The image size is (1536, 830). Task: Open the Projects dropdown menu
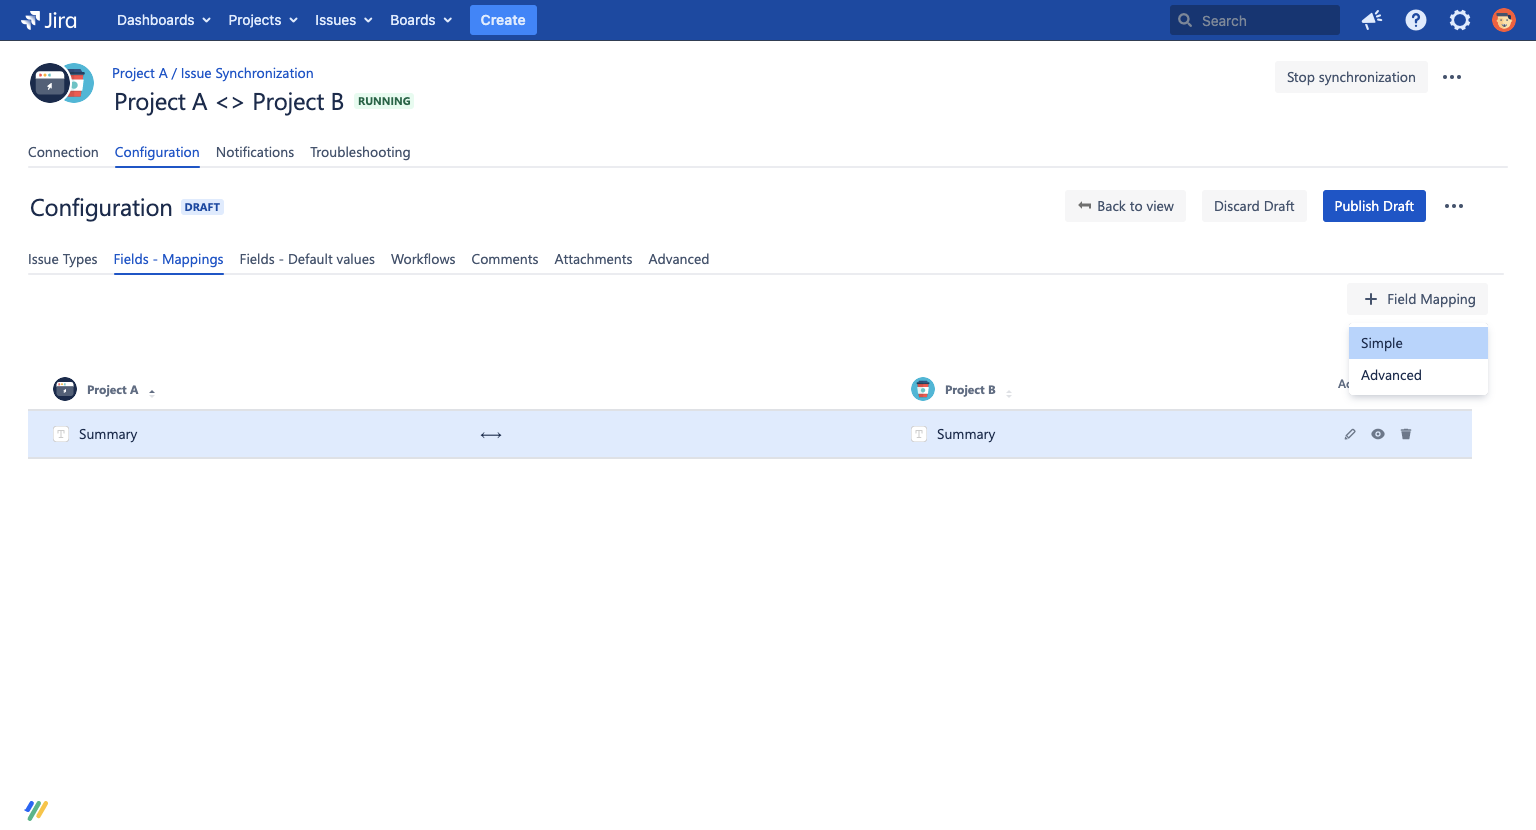coord(262,20)
